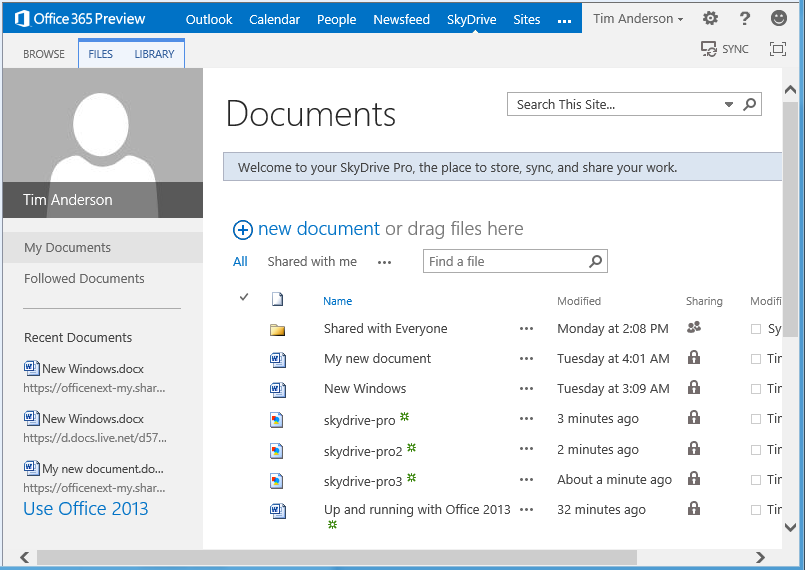Open ellipsis menu for skydrive-pro

(x=526, y=419)
